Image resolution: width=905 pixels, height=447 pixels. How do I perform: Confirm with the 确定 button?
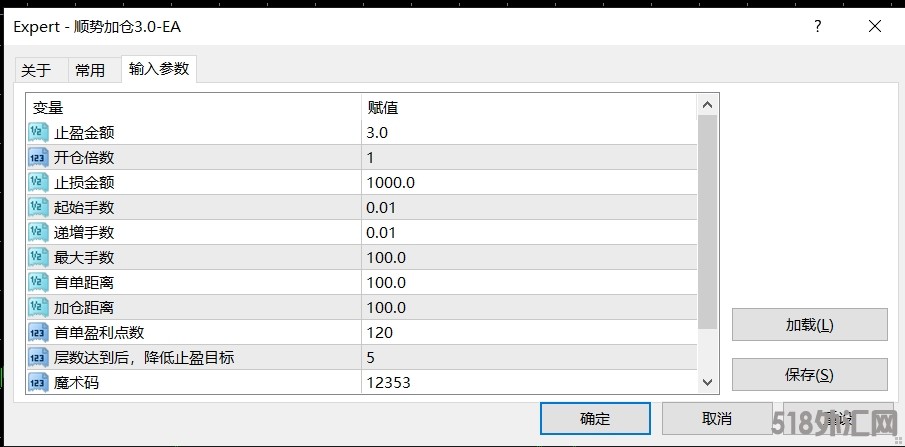(x=594, y=418)
